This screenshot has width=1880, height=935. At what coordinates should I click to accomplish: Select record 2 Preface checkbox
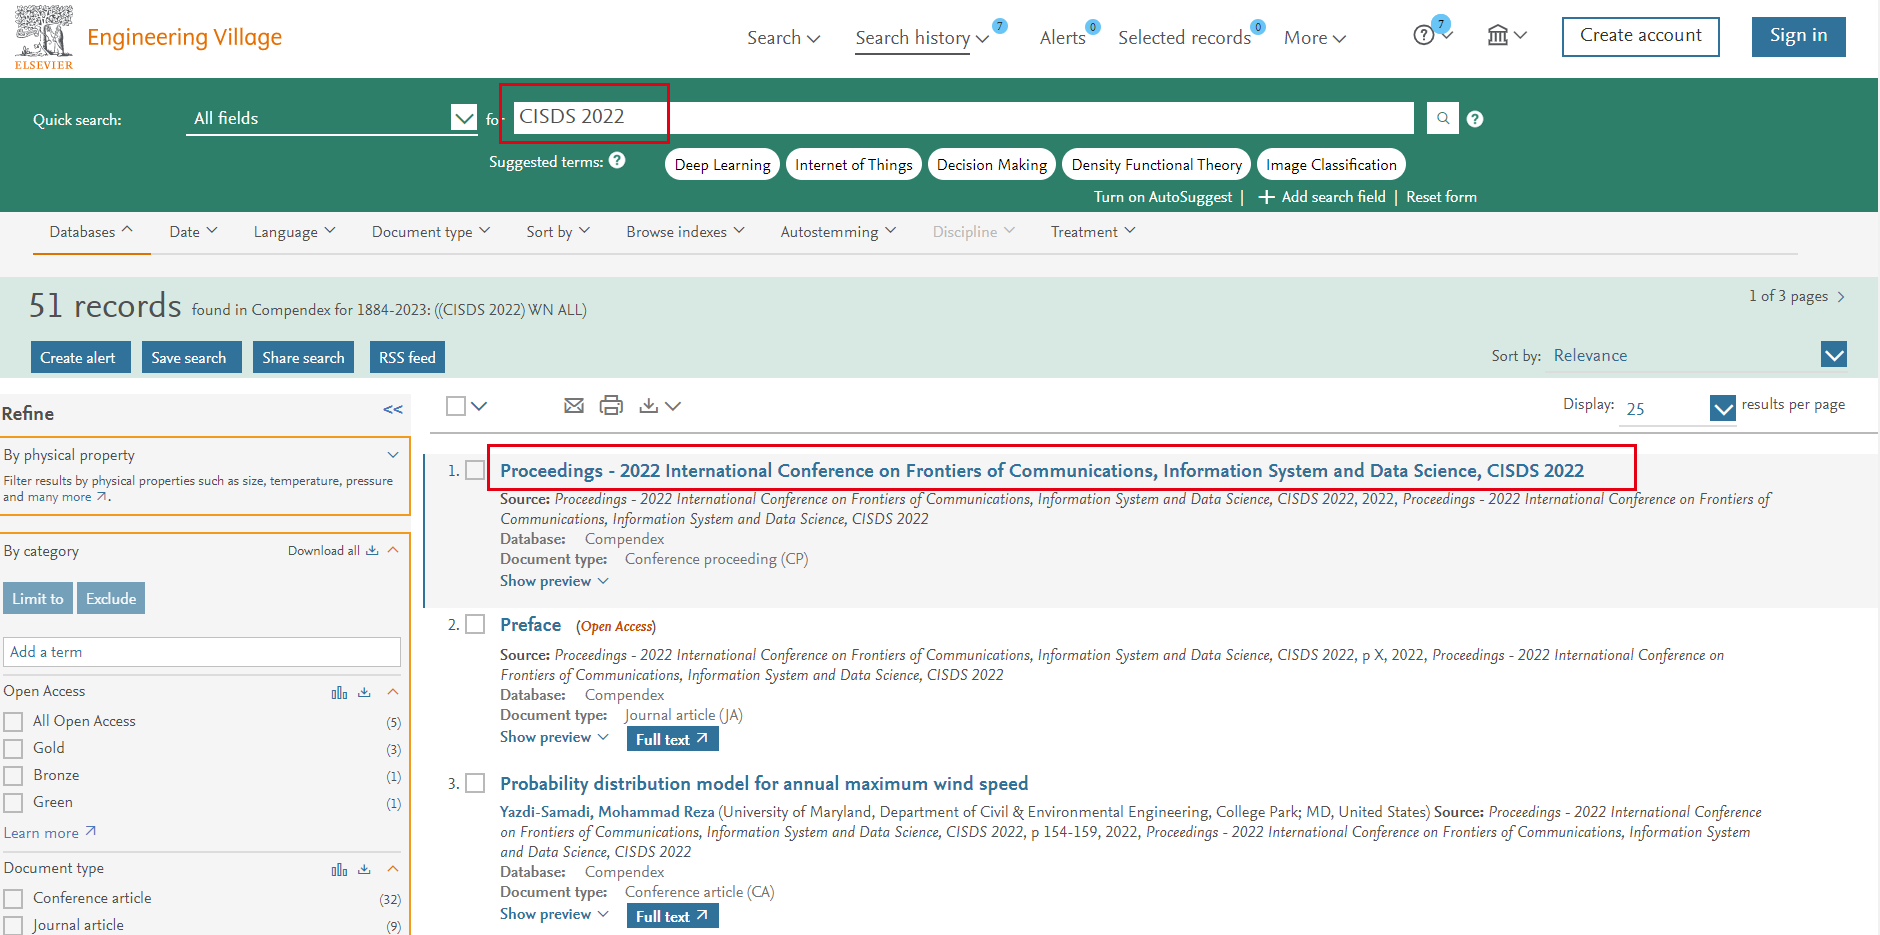tap(475, 624)
